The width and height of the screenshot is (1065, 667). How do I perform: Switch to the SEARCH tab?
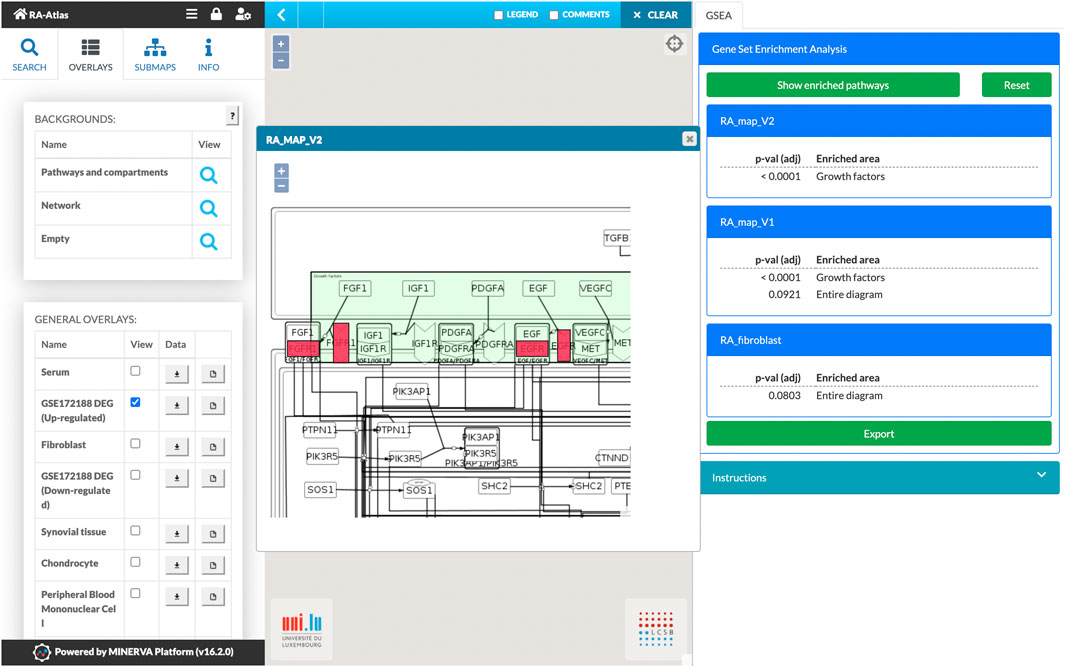[29, 55]
